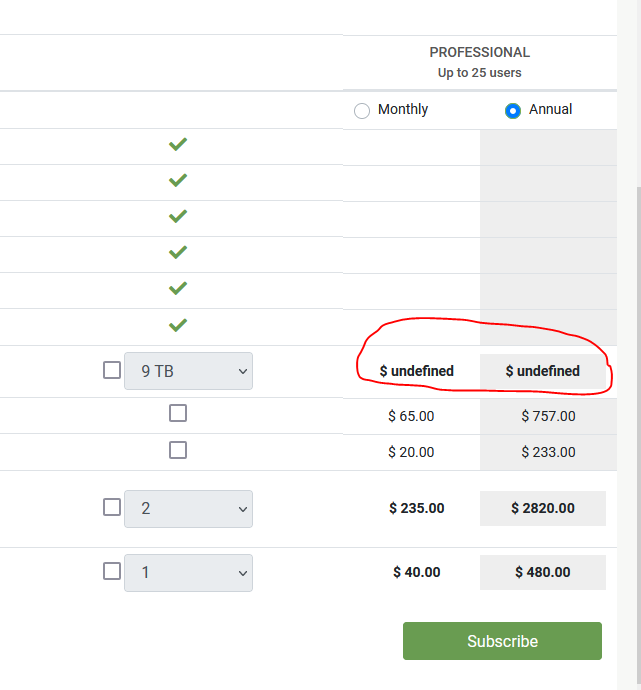Enable the checkbox in the $ 20.00 row
641x690 pixels.
tap(178, 450)
